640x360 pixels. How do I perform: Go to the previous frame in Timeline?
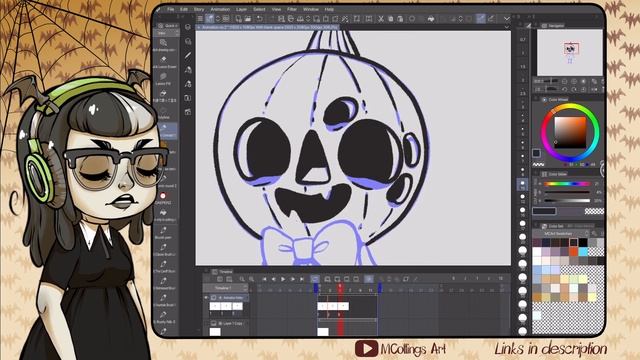click(x=273, y=279)
